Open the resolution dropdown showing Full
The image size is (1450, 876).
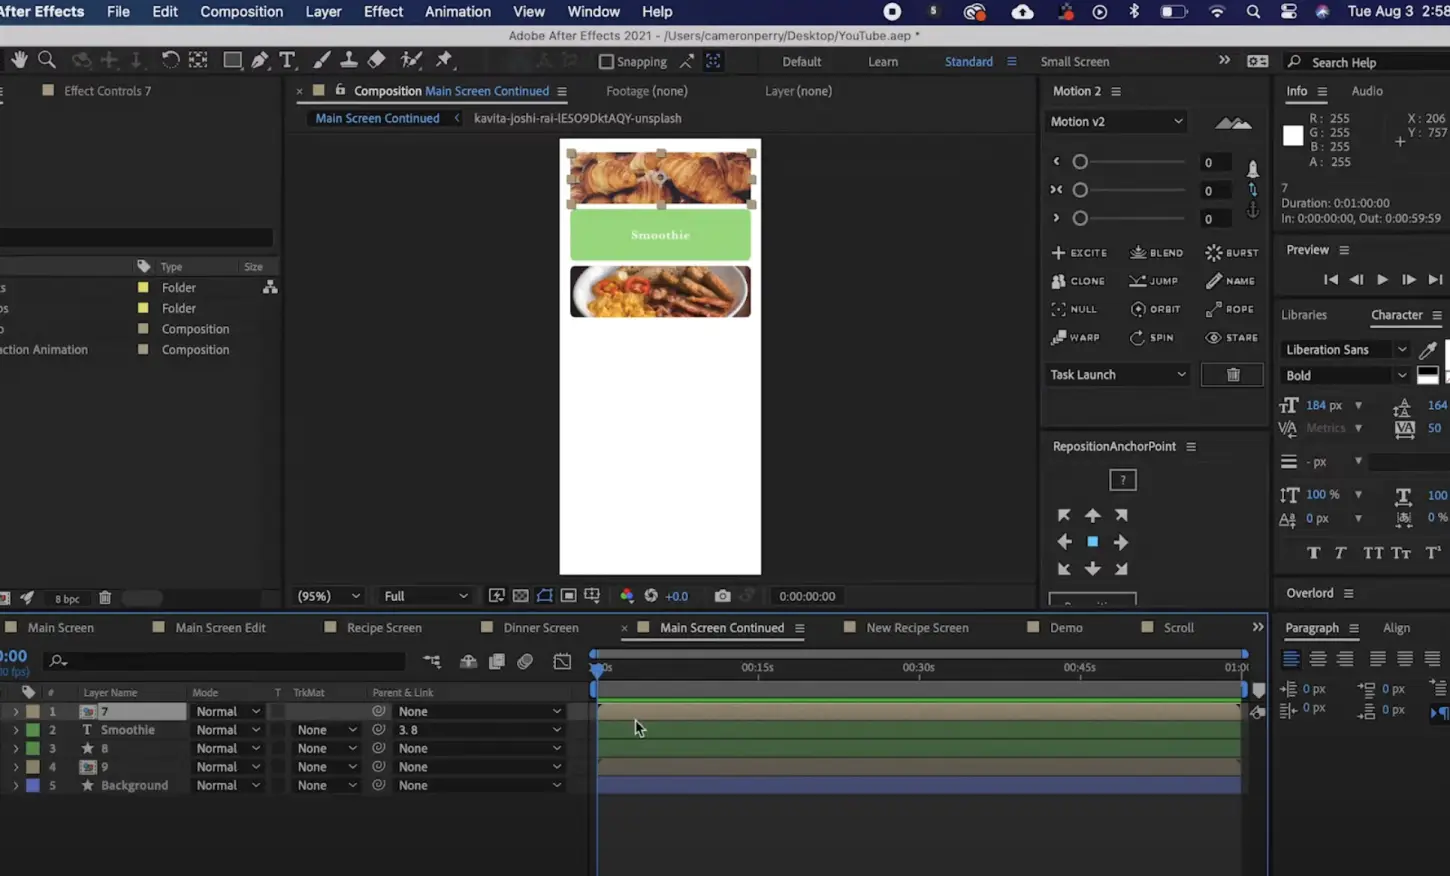(424, 595)
